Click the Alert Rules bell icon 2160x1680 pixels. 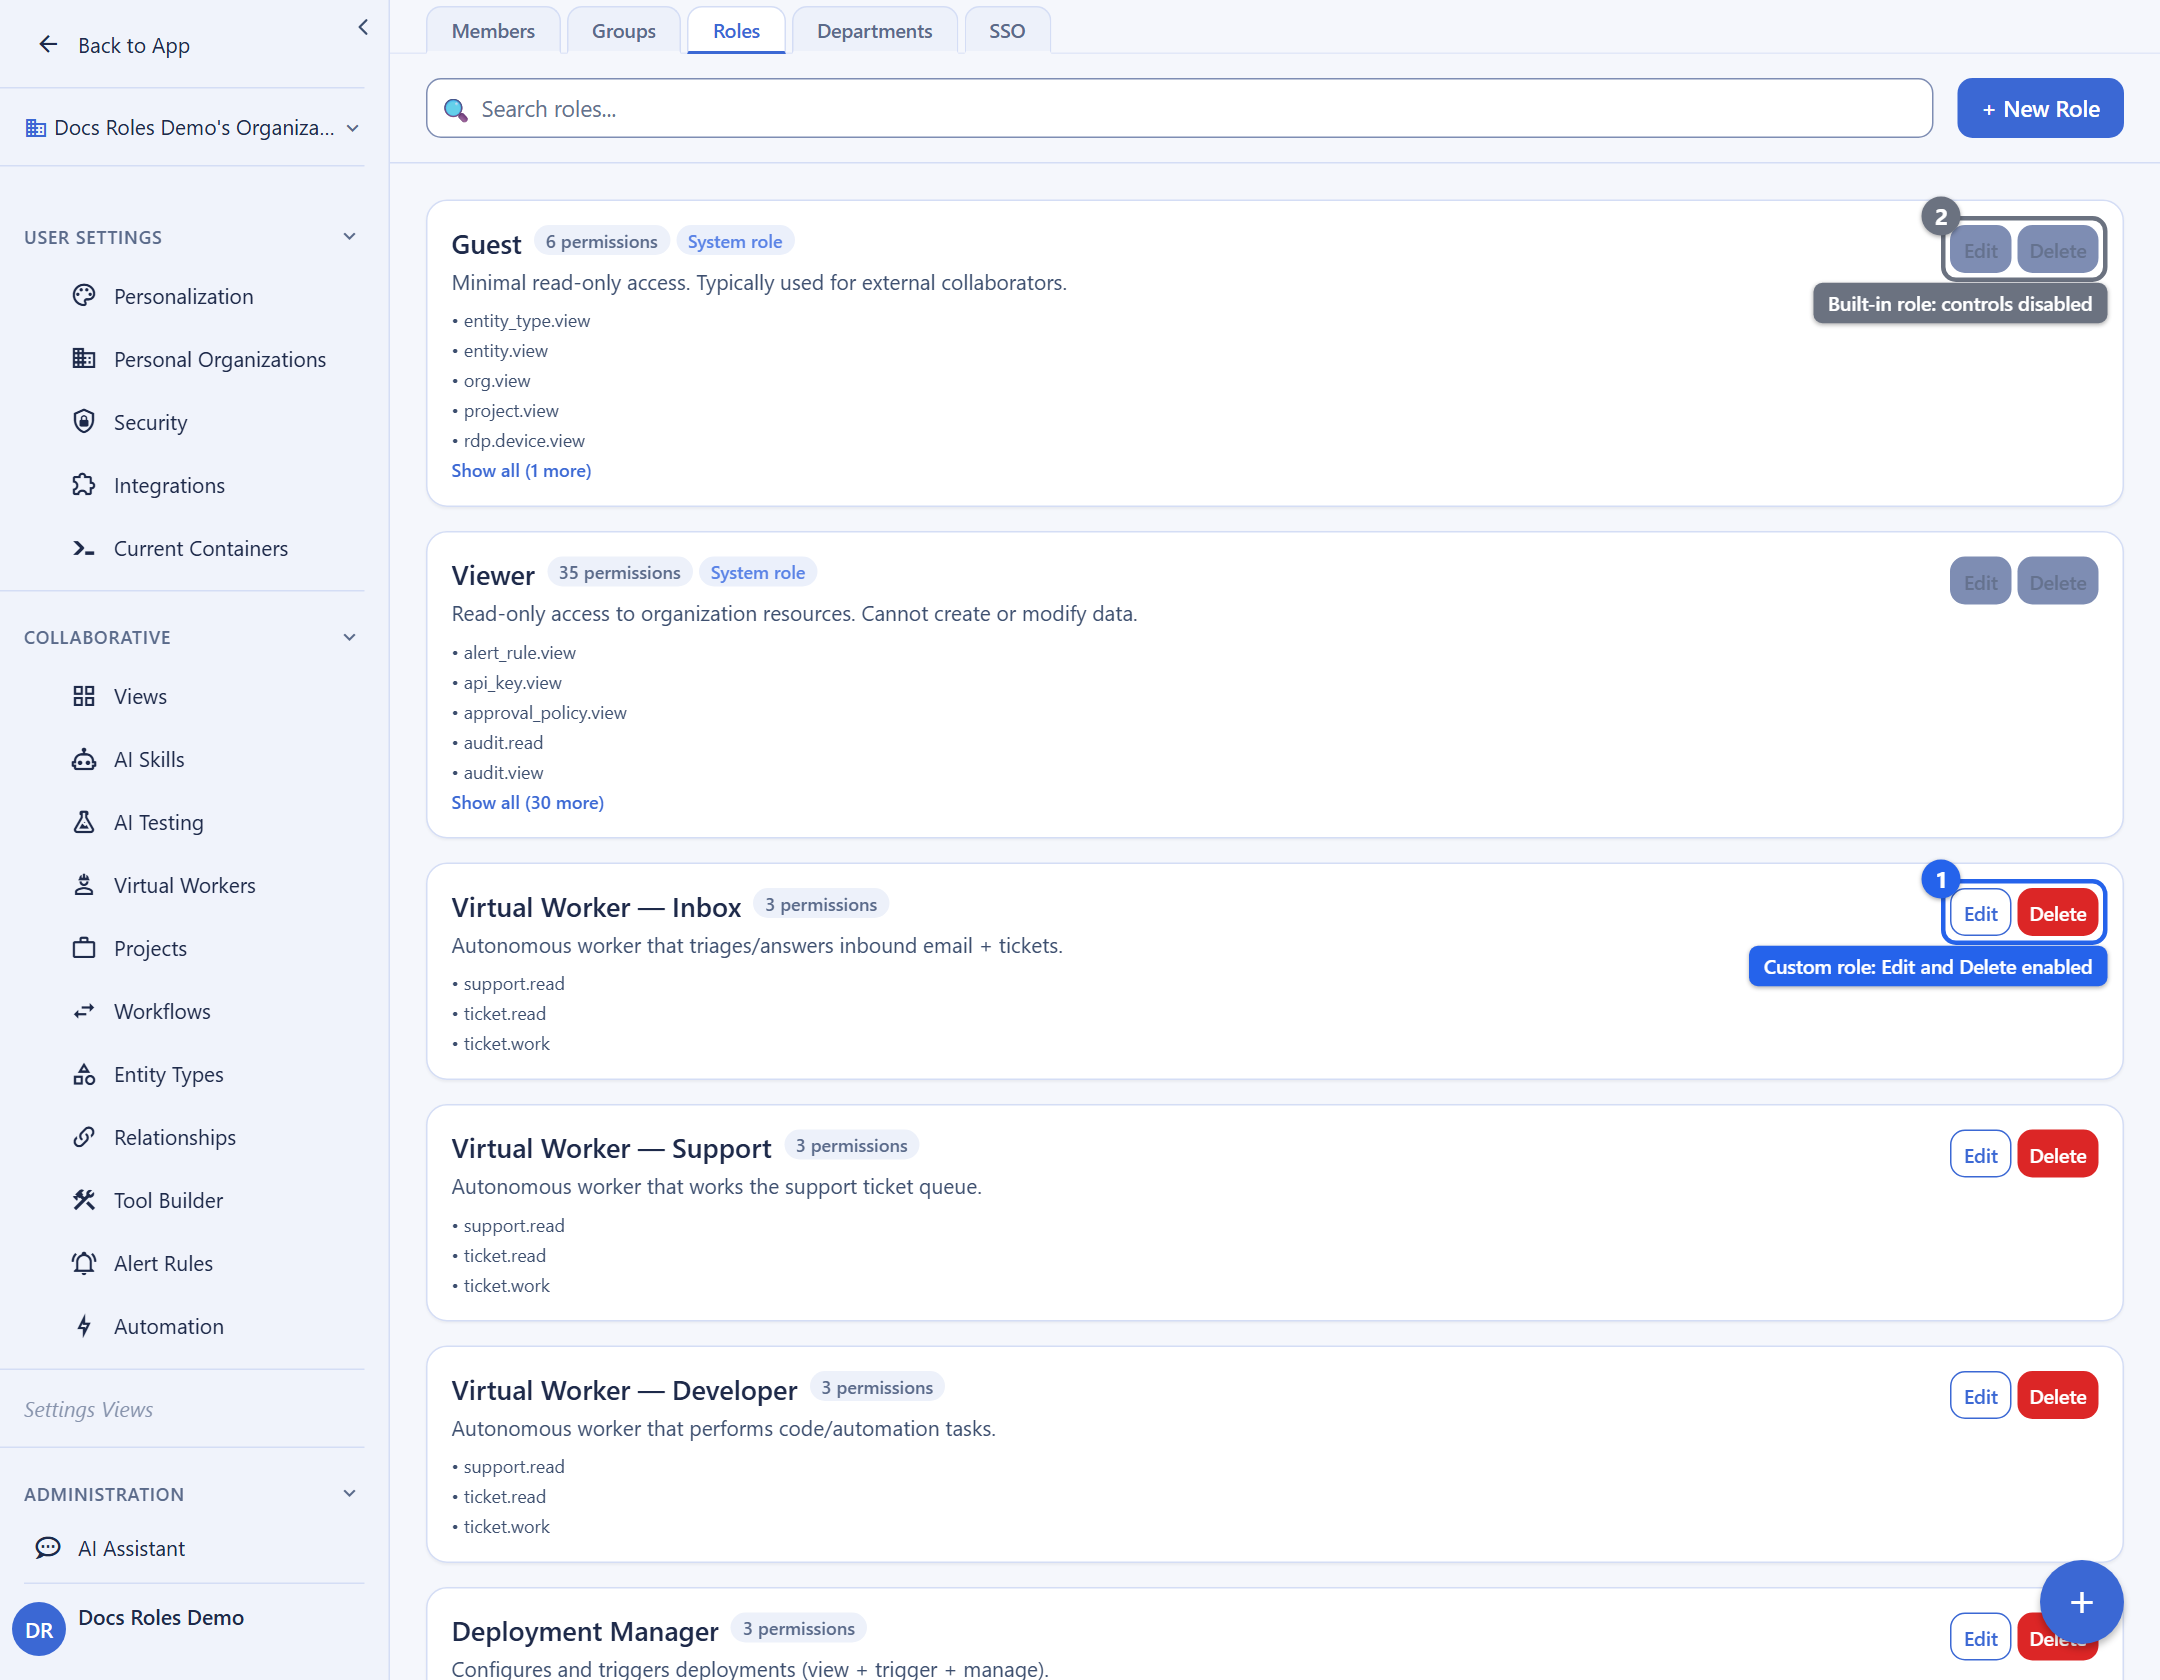(84, 1263)
